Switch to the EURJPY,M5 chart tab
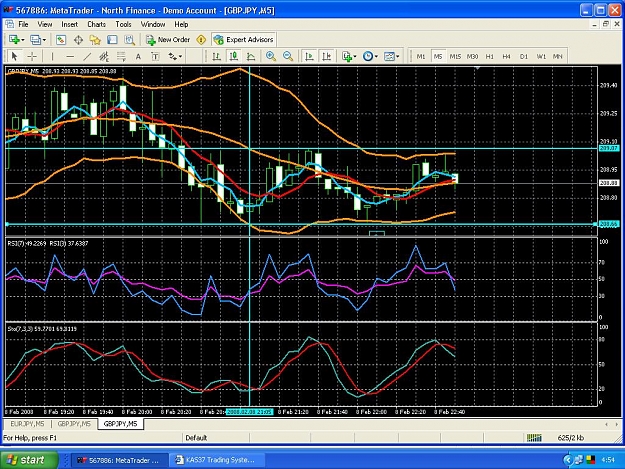 27,424
